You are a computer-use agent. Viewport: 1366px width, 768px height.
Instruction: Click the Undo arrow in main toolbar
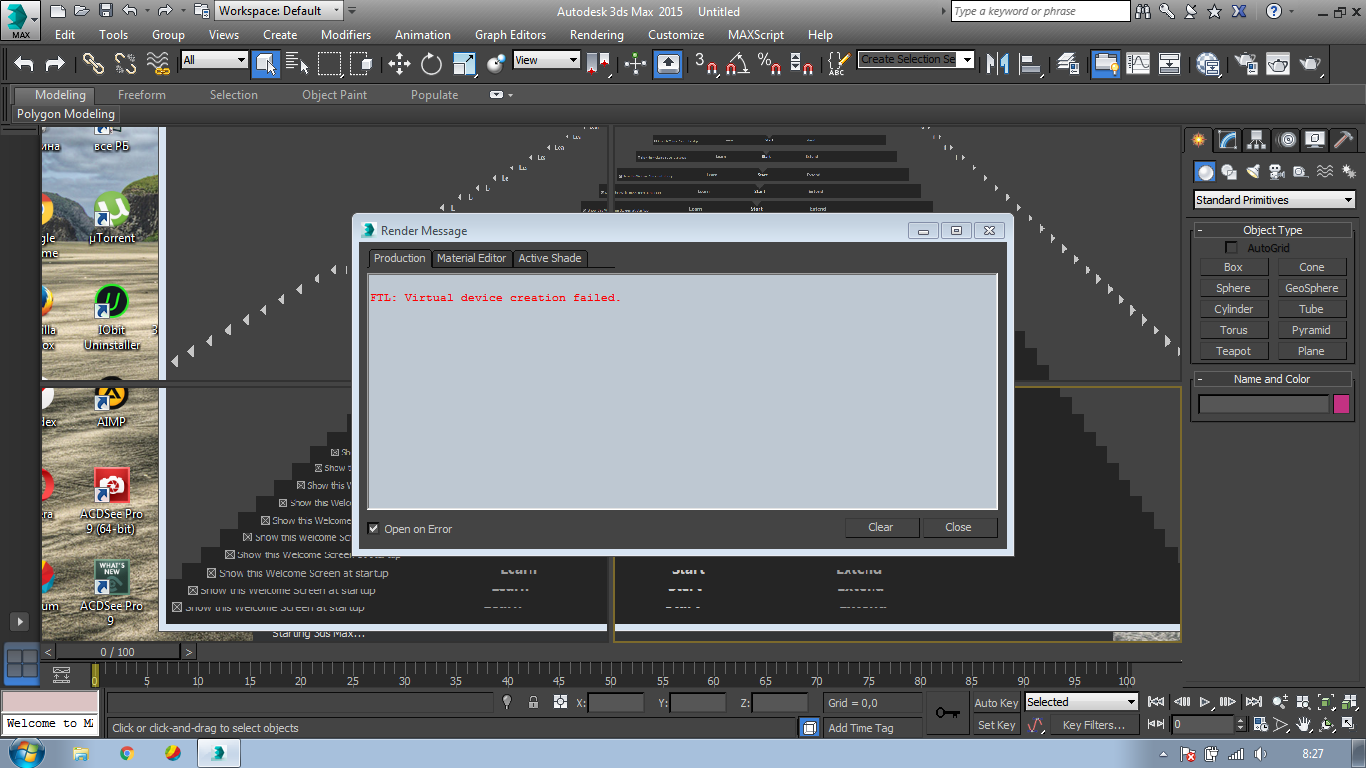point(24,63)
